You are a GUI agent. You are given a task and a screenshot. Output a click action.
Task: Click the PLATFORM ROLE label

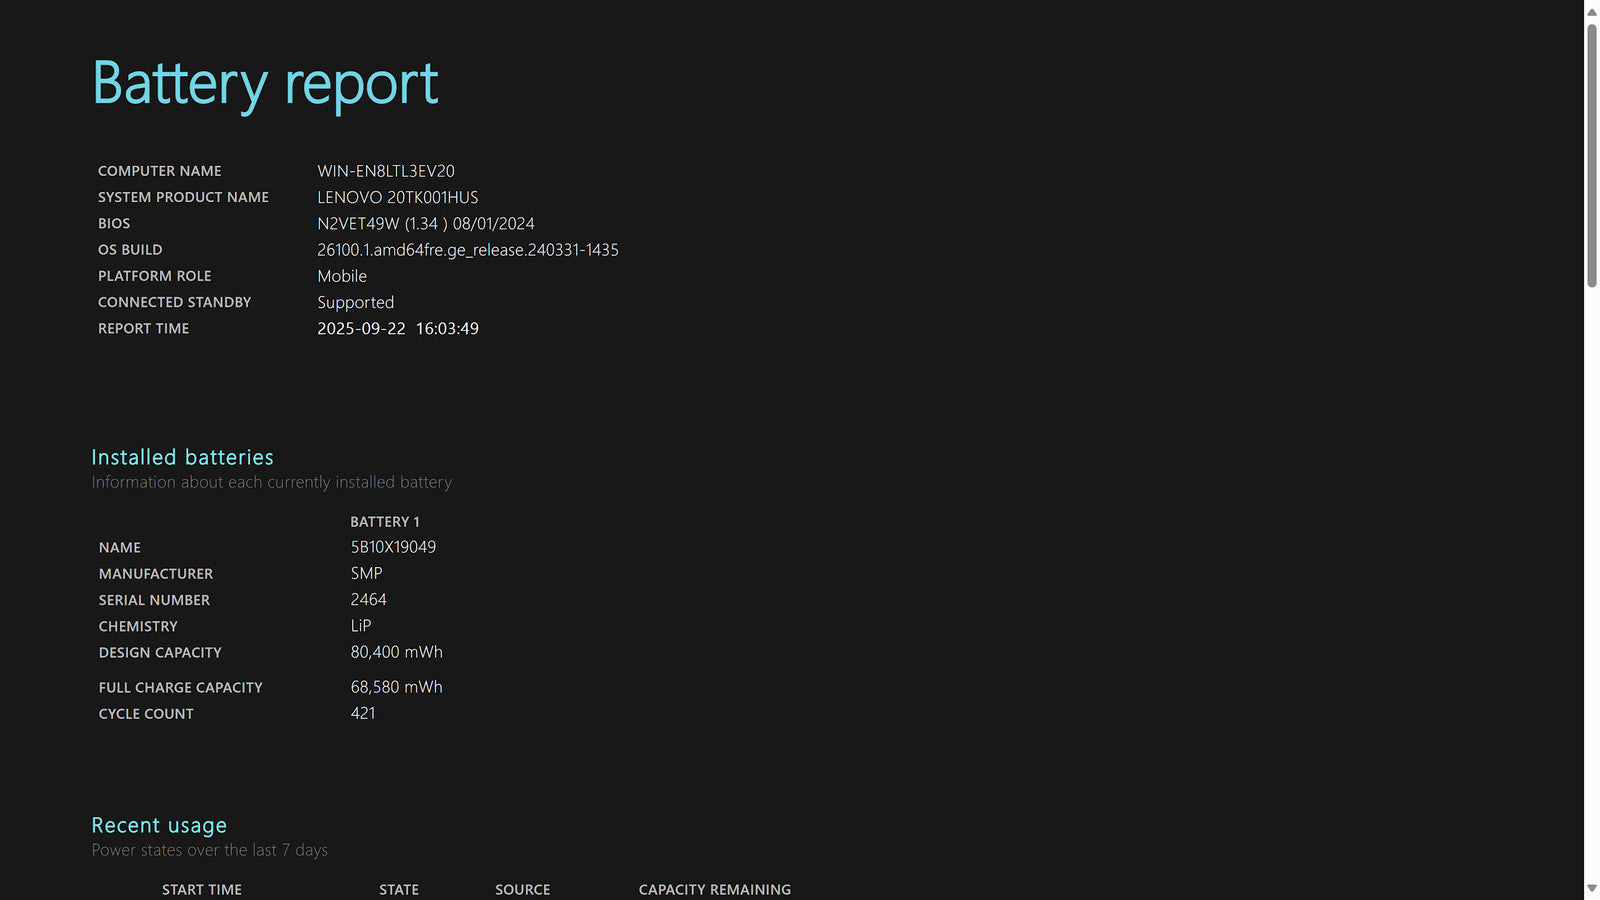pyautogui.click(x=155, y=276)
